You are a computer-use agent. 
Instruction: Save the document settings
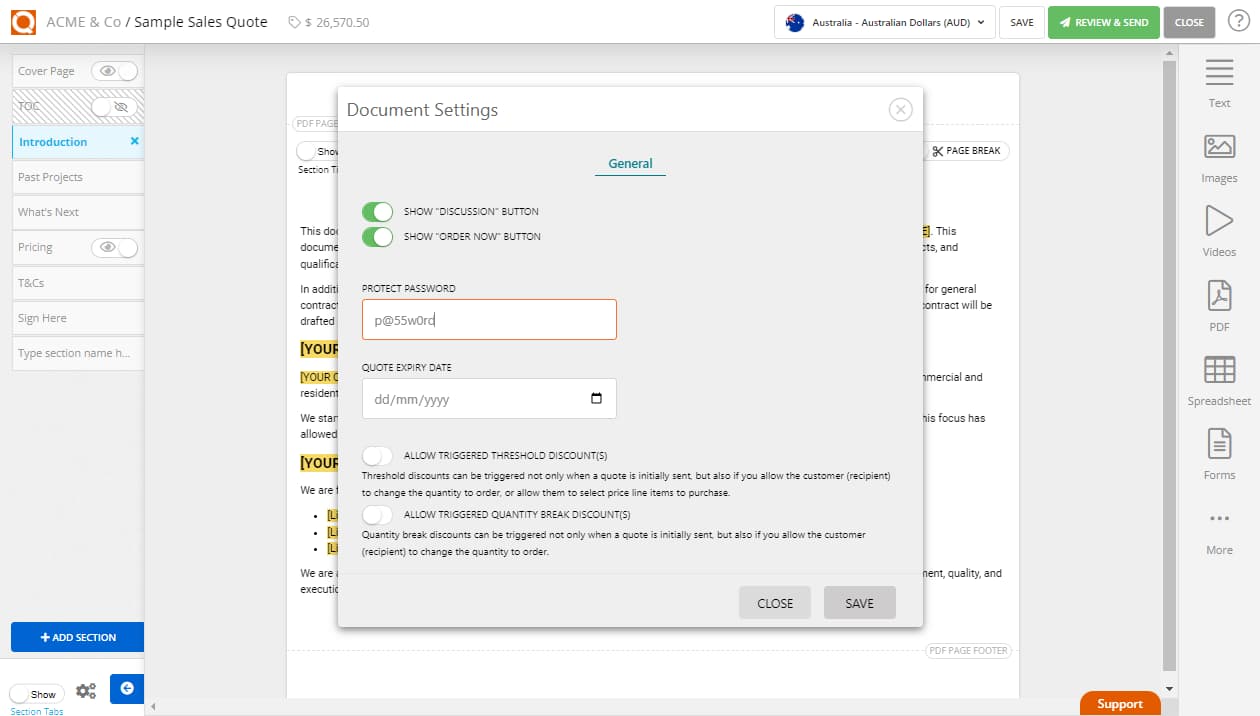tap(859, 602)
